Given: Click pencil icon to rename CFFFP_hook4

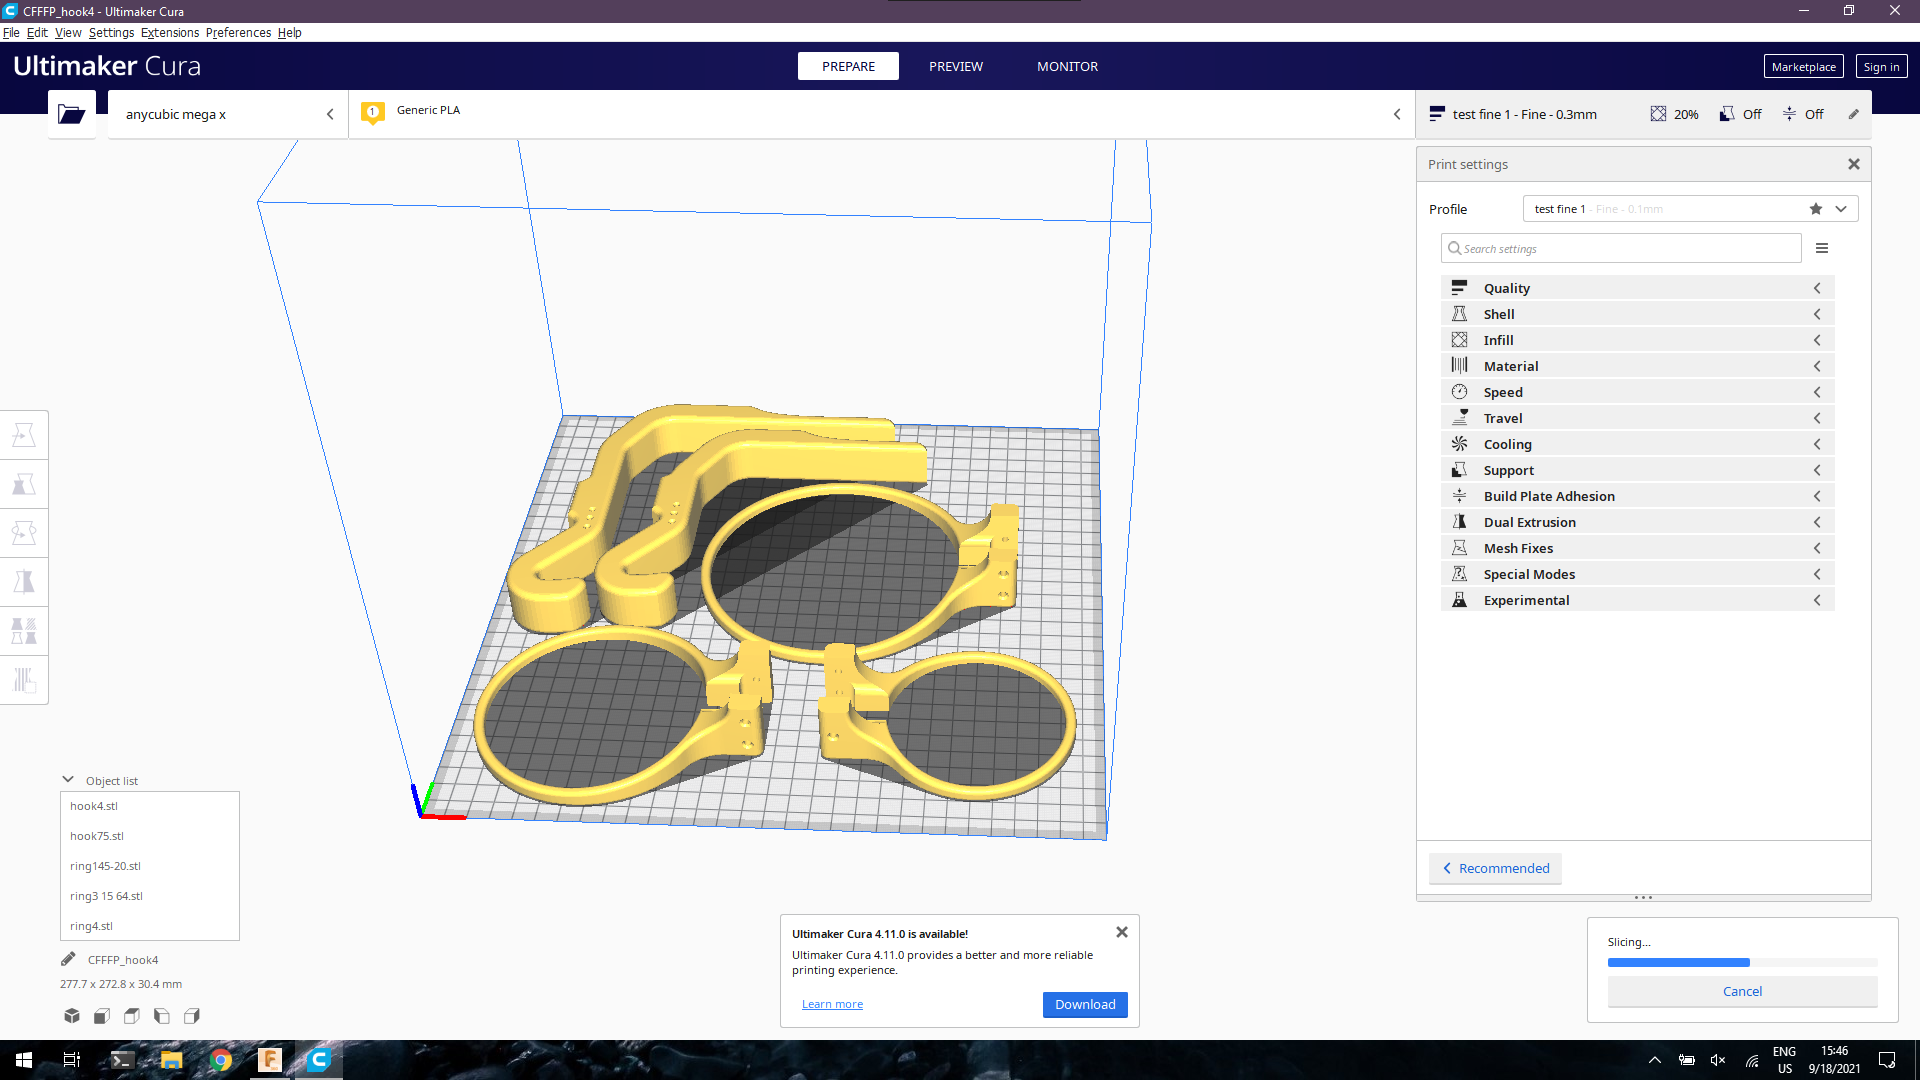Looking at the screenshot, I should (68, 959).
